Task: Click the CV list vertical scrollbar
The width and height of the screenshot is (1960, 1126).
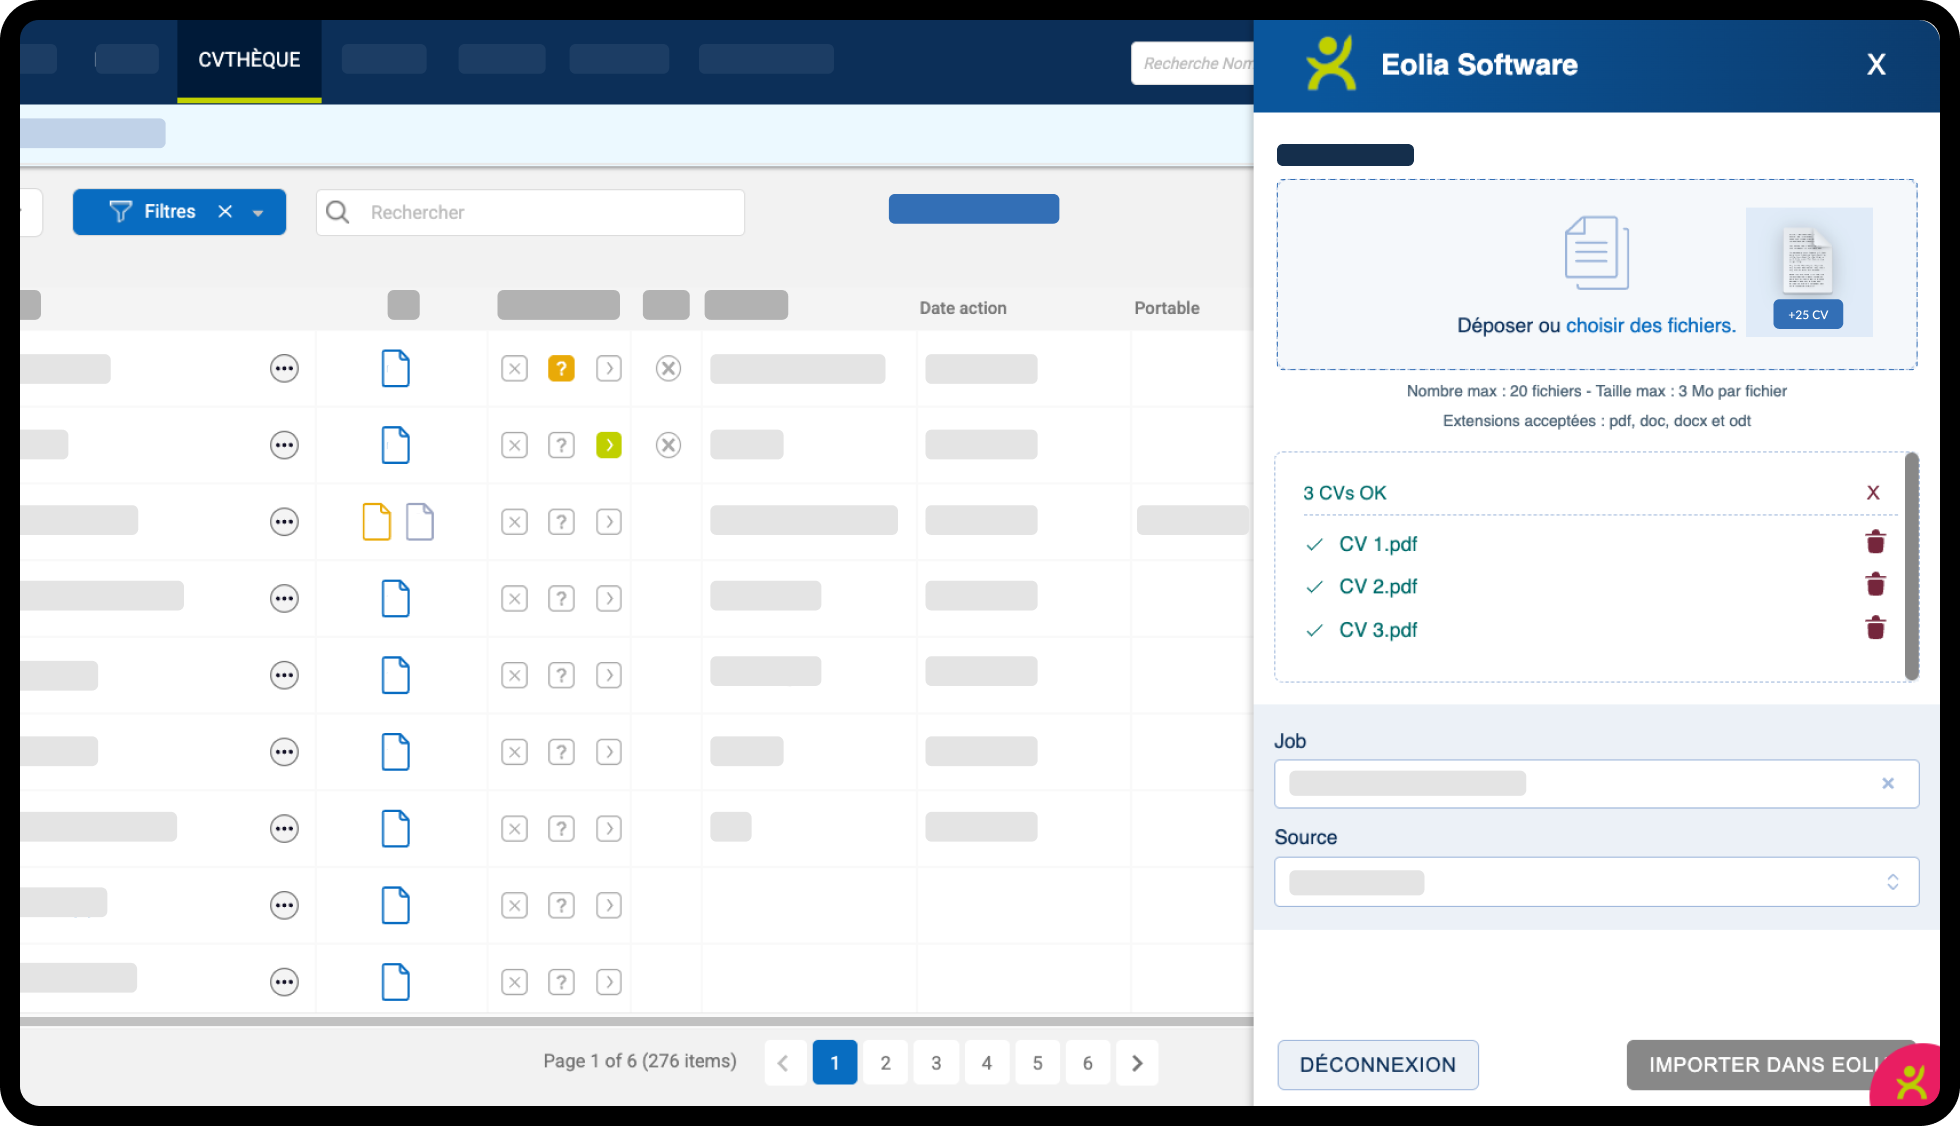Action: [x=1911, y=566]
